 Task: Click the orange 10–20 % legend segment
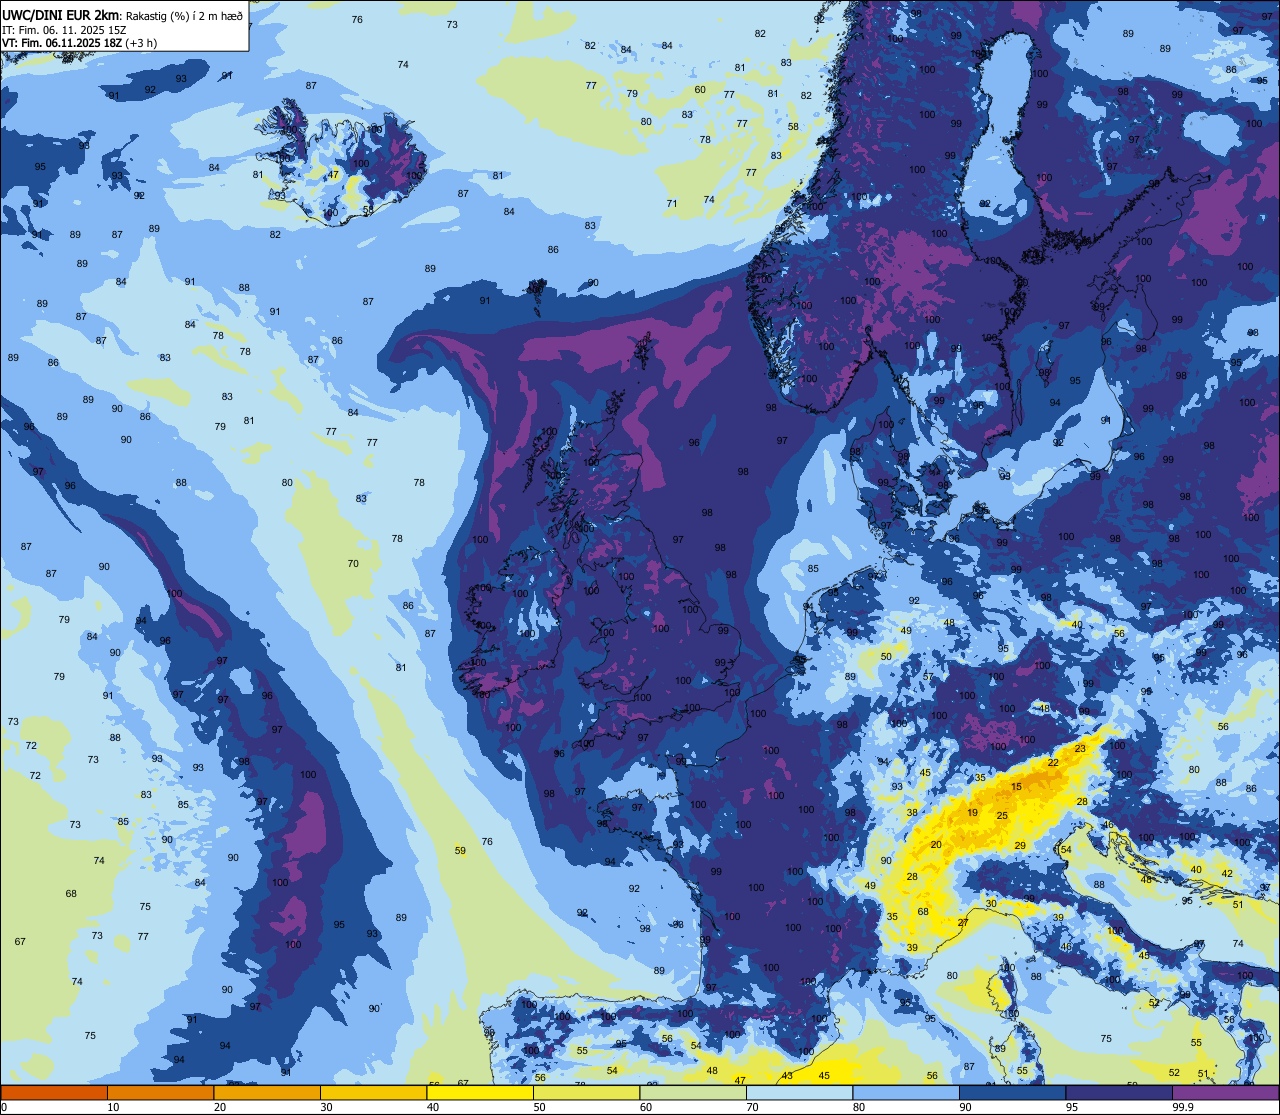160,1092
